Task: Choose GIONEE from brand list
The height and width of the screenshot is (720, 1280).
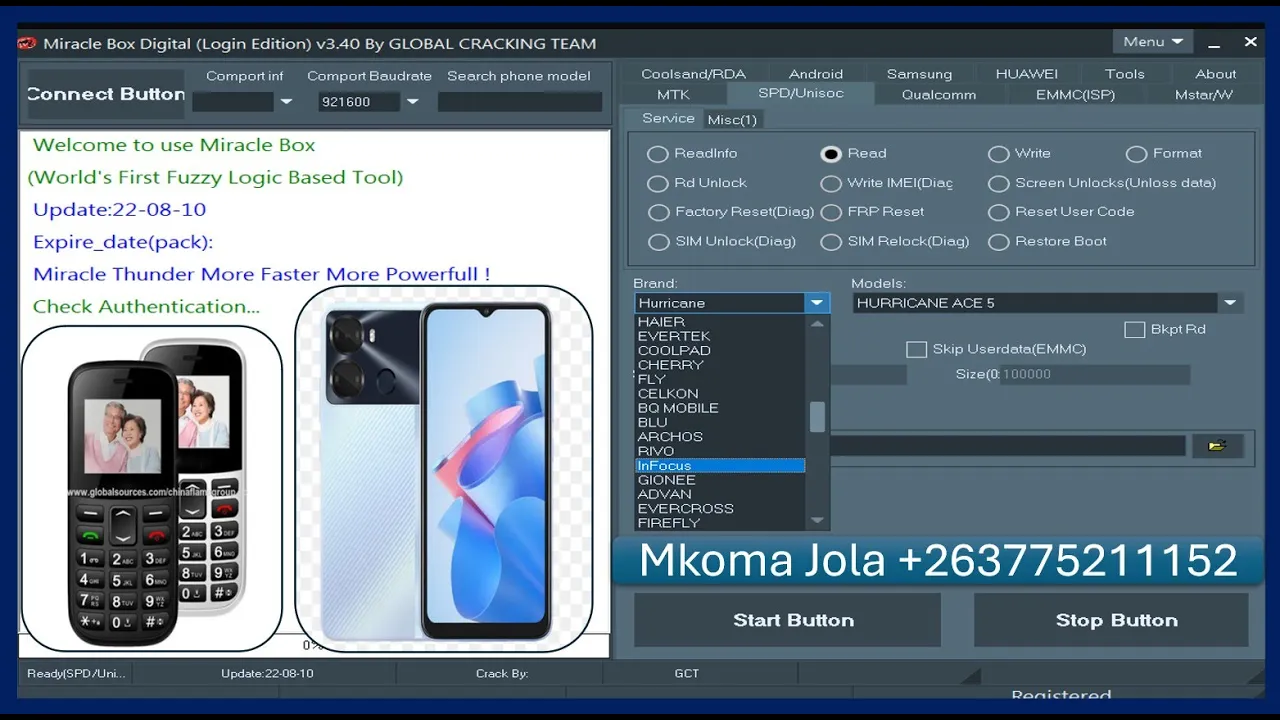Action: [720, 480]
